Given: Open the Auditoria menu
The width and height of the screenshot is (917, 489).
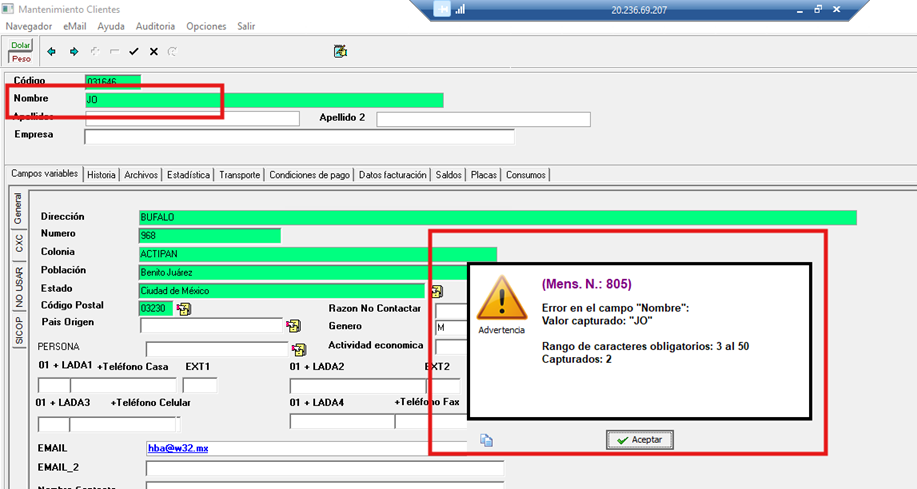Looking at the screenshot, I should click(155, 26).
